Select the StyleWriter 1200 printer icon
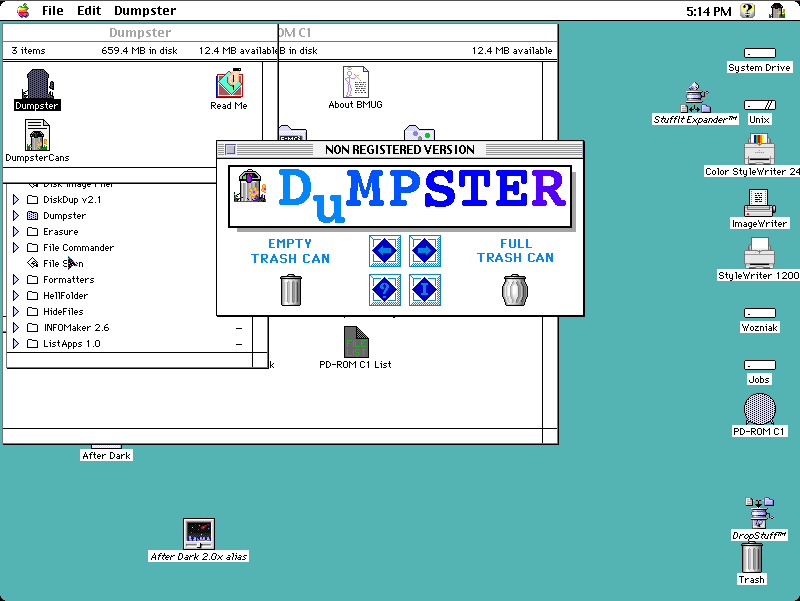Image resolution: width=800 pixels, height=601 pixels. click(759, 254)
